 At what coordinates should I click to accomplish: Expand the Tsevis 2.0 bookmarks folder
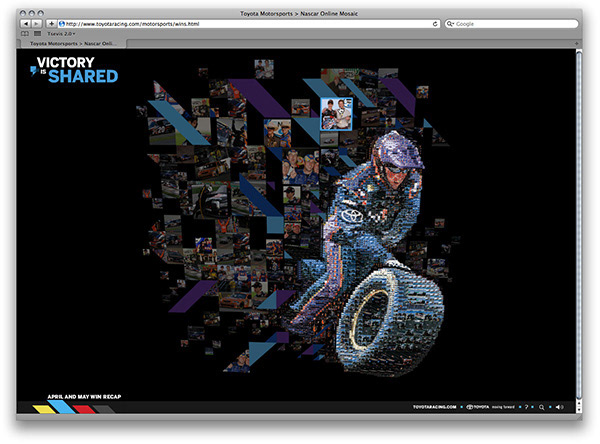tap(61, 34)
